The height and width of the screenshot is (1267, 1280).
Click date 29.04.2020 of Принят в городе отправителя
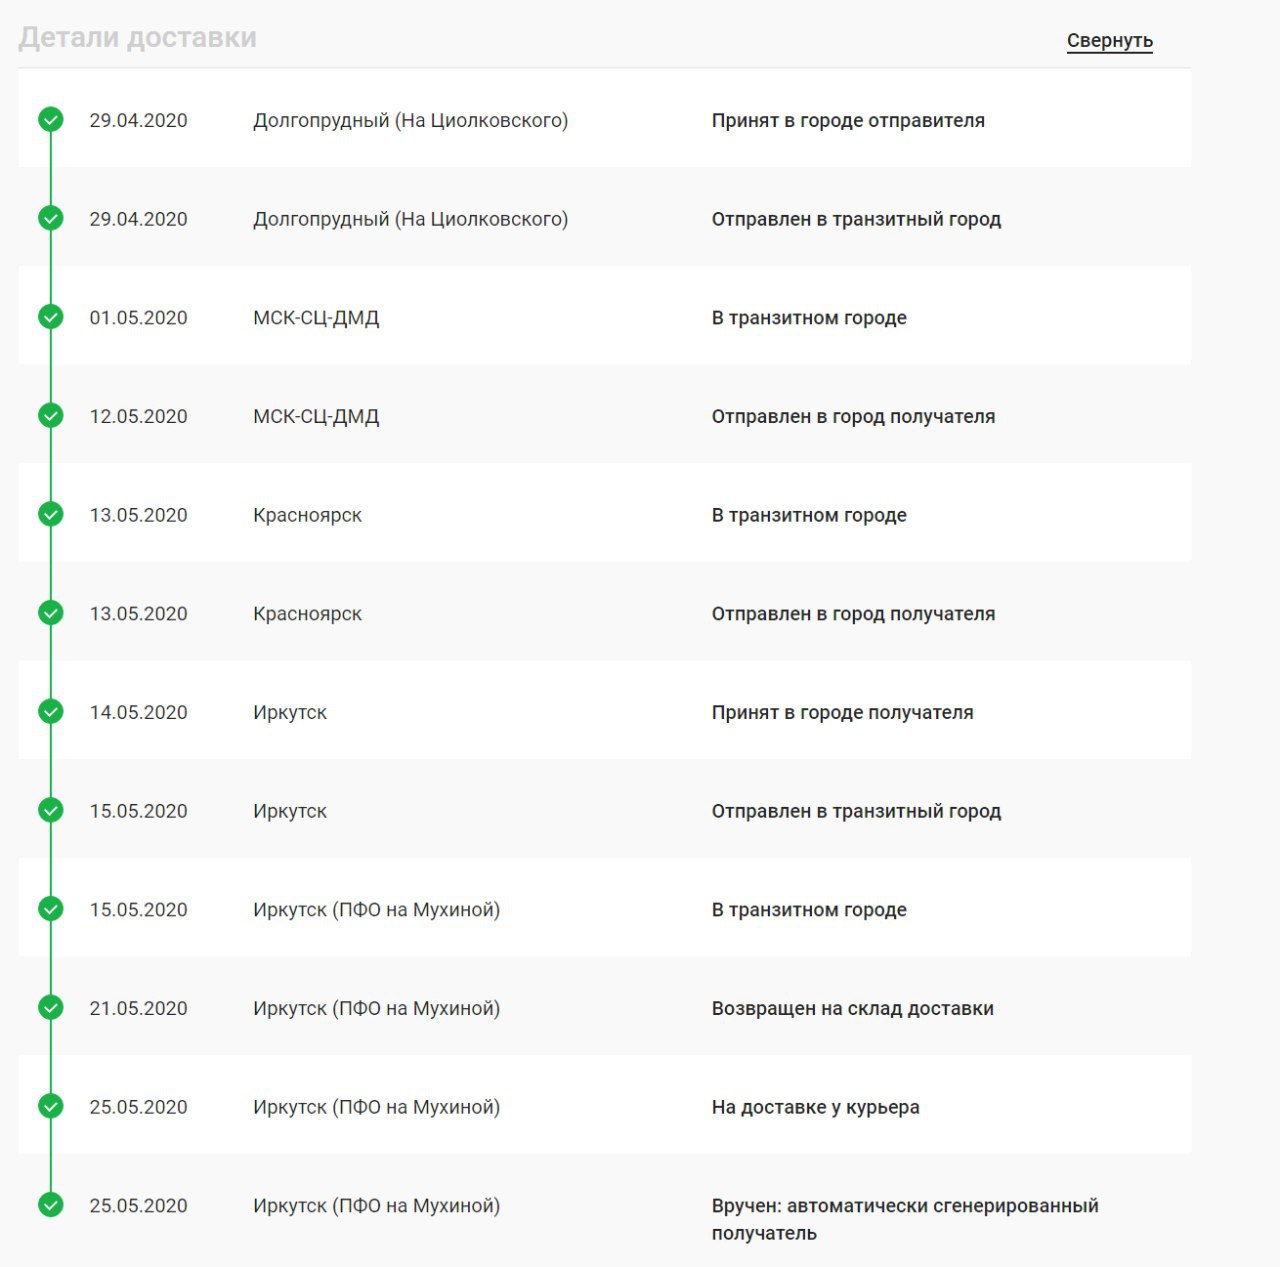pyautogui.click(x=138, y=121)
